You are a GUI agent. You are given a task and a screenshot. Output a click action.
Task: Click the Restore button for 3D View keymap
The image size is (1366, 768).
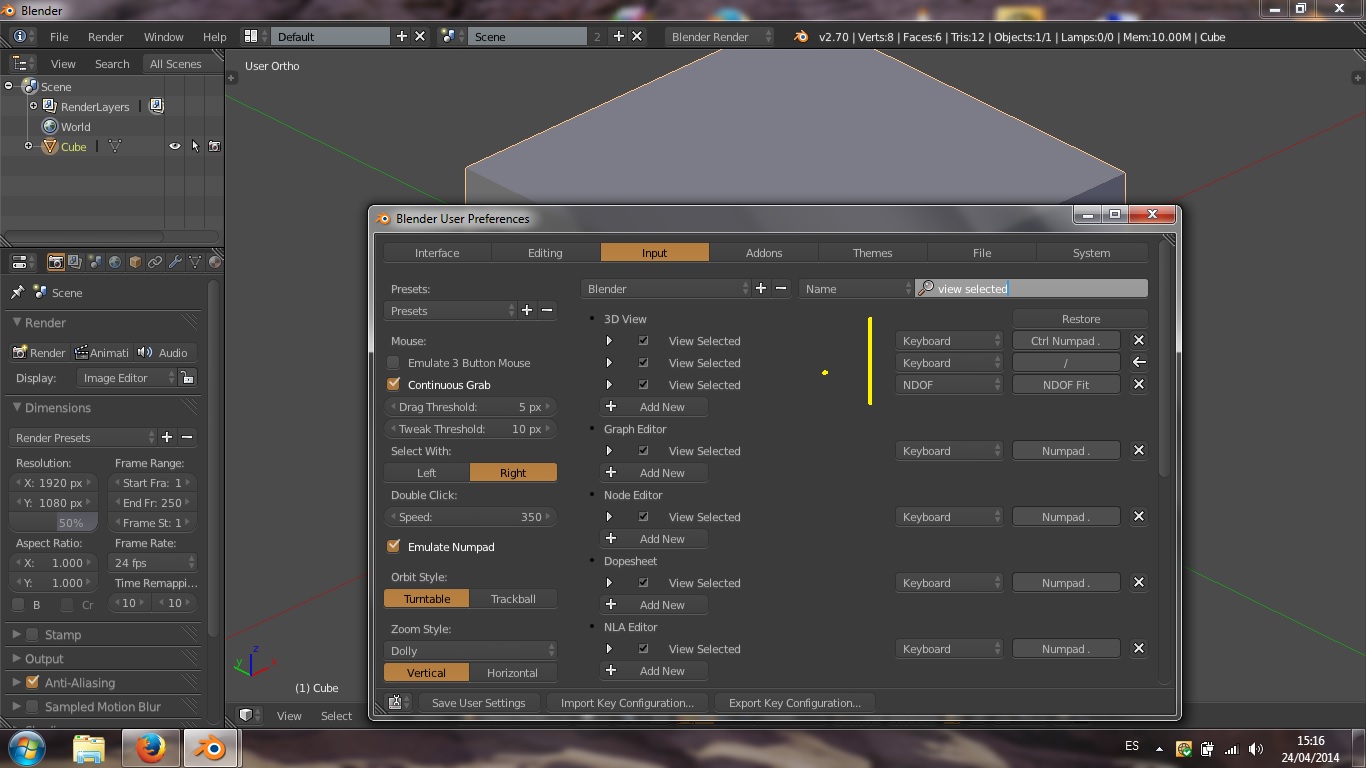[x=1081, y=318]
